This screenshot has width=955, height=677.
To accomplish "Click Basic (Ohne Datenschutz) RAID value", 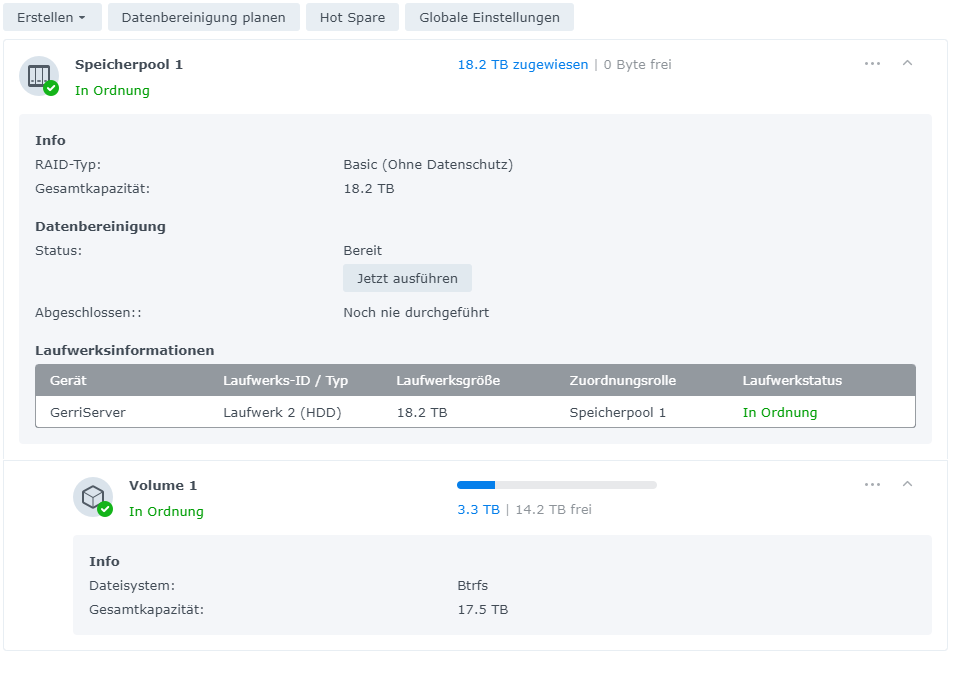I will click(x=428, y=164).
